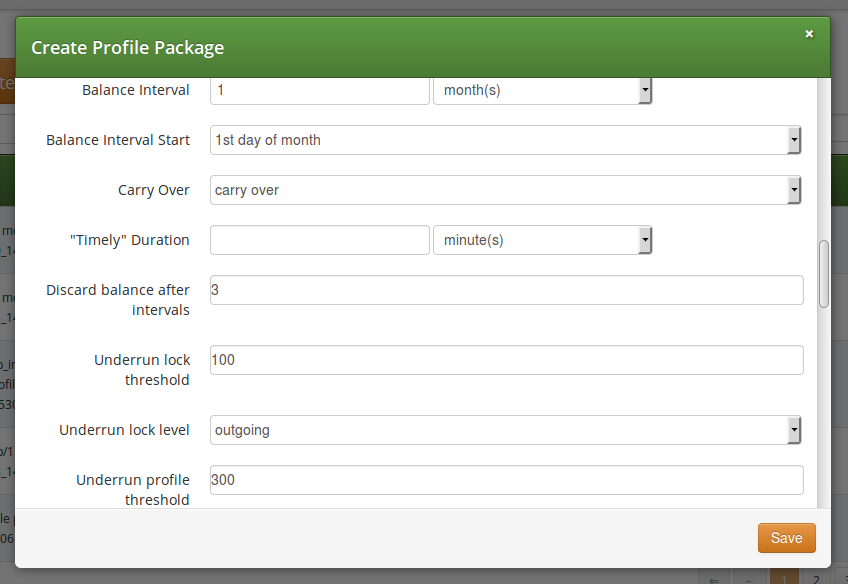Click the Balance Interval number field
Screen dimensions: 848x584
click(x=319, y=90)
